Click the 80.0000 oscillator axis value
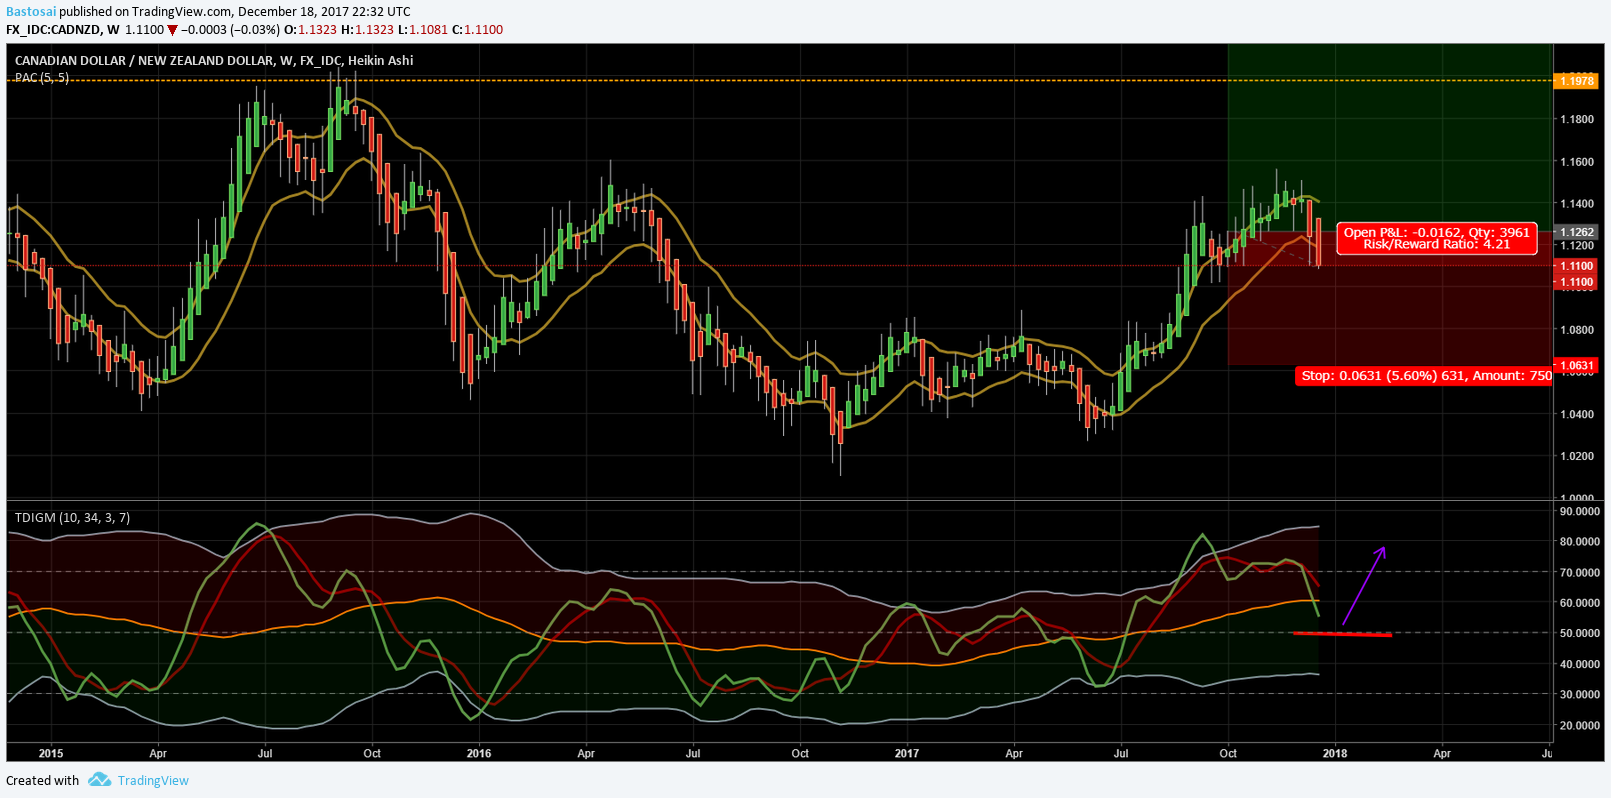The image size is (1611, 798). [x=1580, y=542]
